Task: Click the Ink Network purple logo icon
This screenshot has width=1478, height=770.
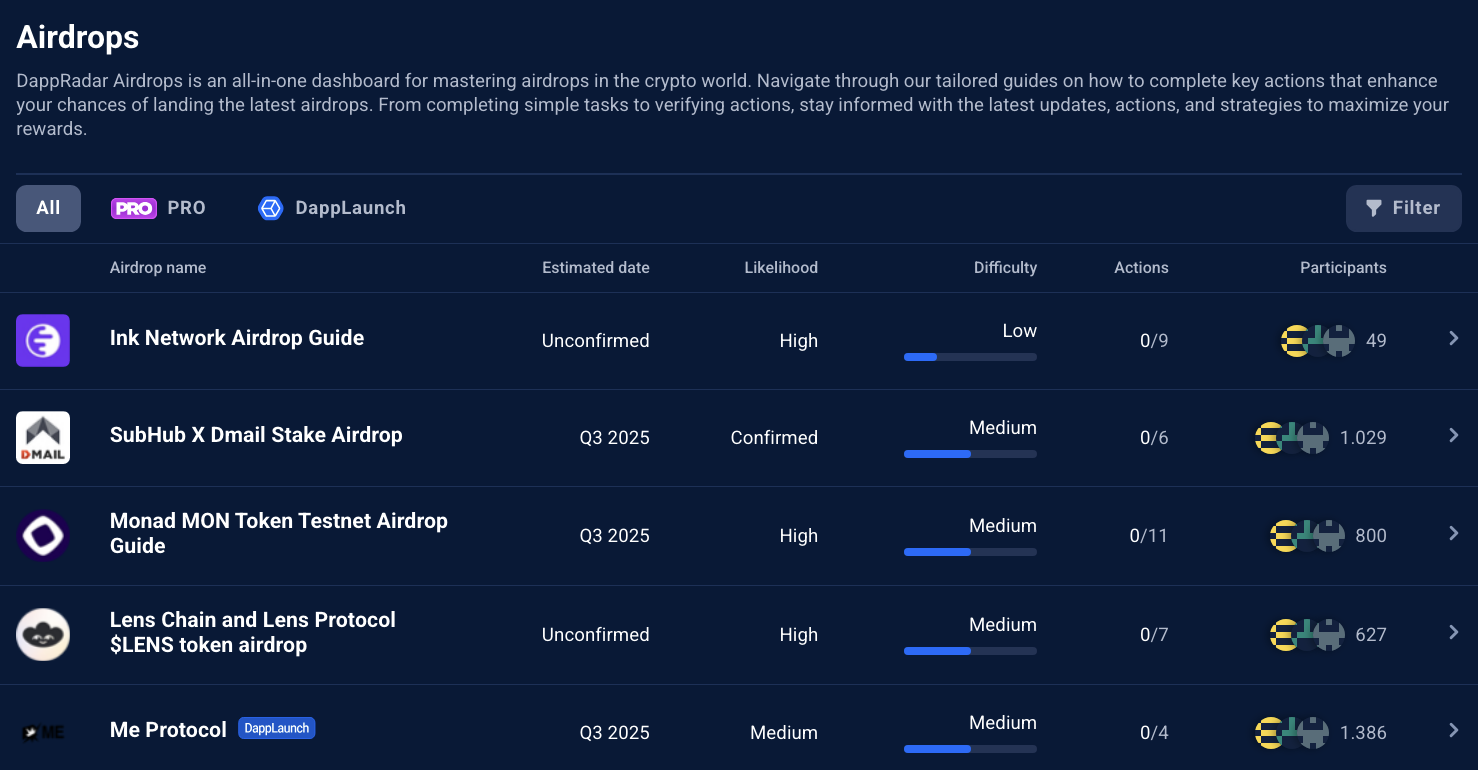Action: point(43,340)
